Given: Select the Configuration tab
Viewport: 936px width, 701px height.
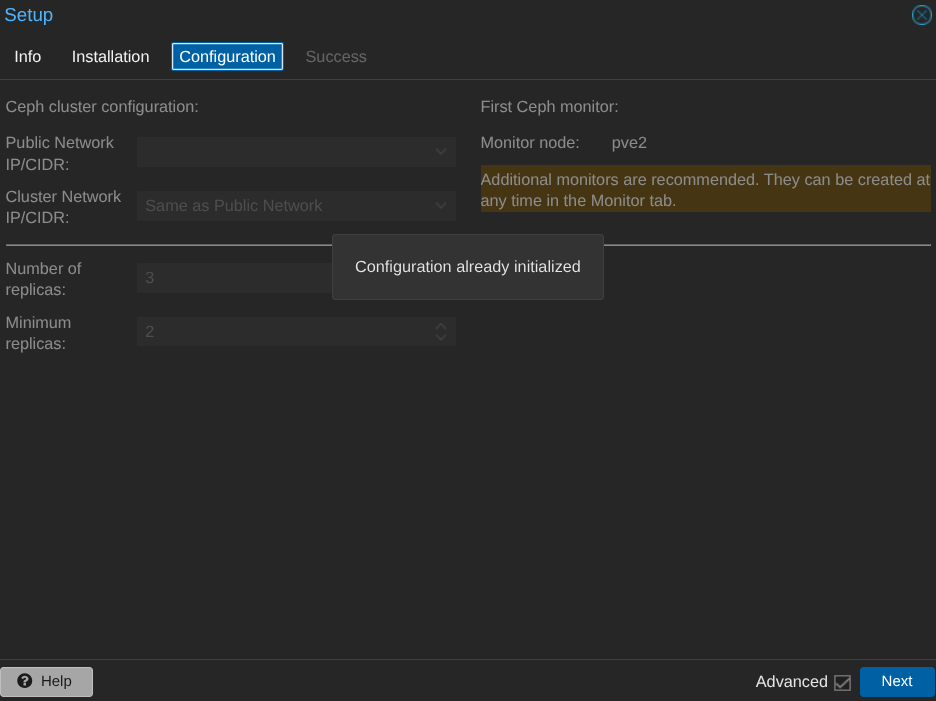Looking at the screenshot, I should pyautogui.click(x=227, y=57).
